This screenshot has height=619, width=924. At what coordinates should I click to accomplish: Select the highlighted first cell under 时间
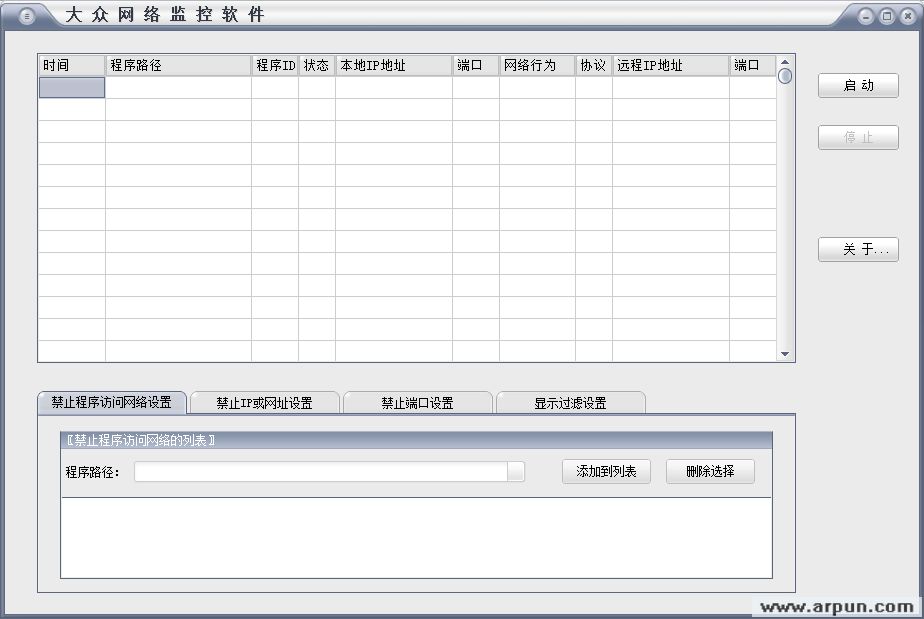pyautogui.click(x=72, y=87)
